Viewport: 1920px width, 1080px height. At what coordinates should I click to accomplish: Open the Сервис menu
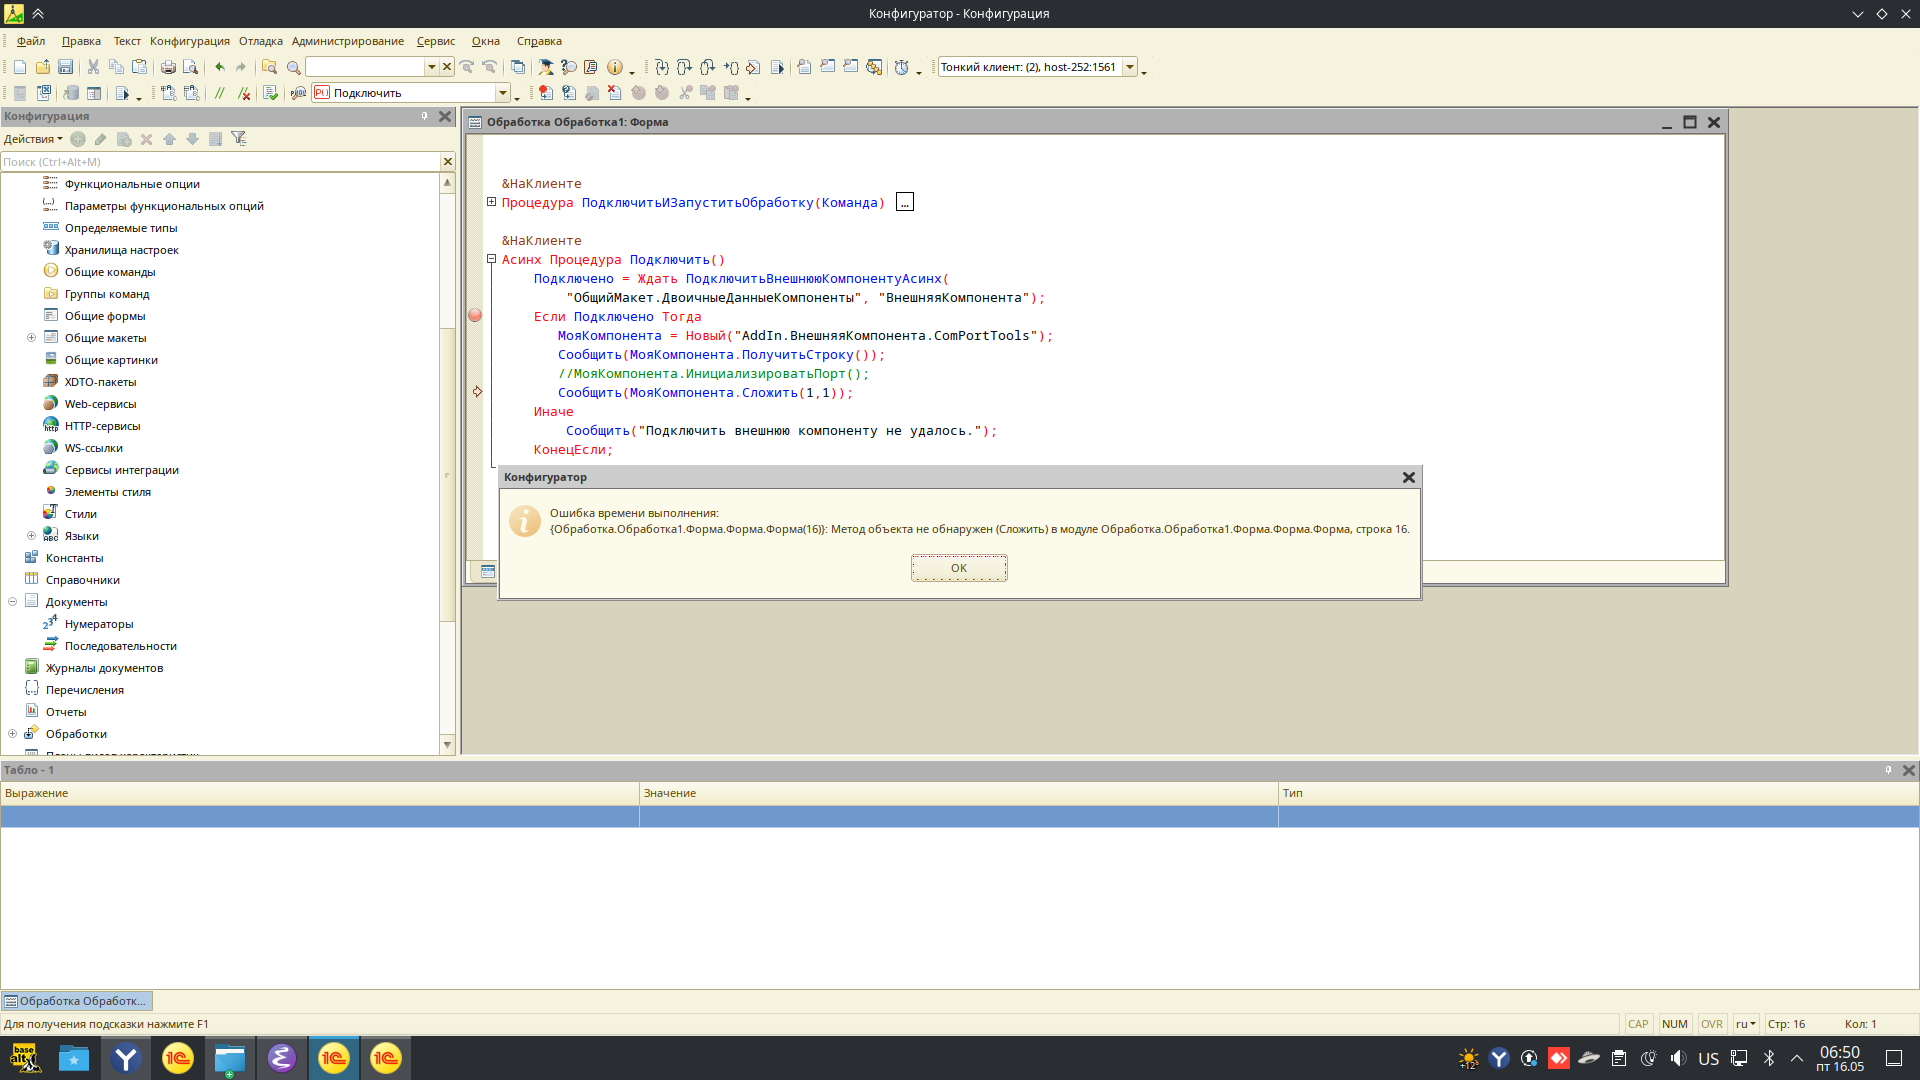coord(436,41)
